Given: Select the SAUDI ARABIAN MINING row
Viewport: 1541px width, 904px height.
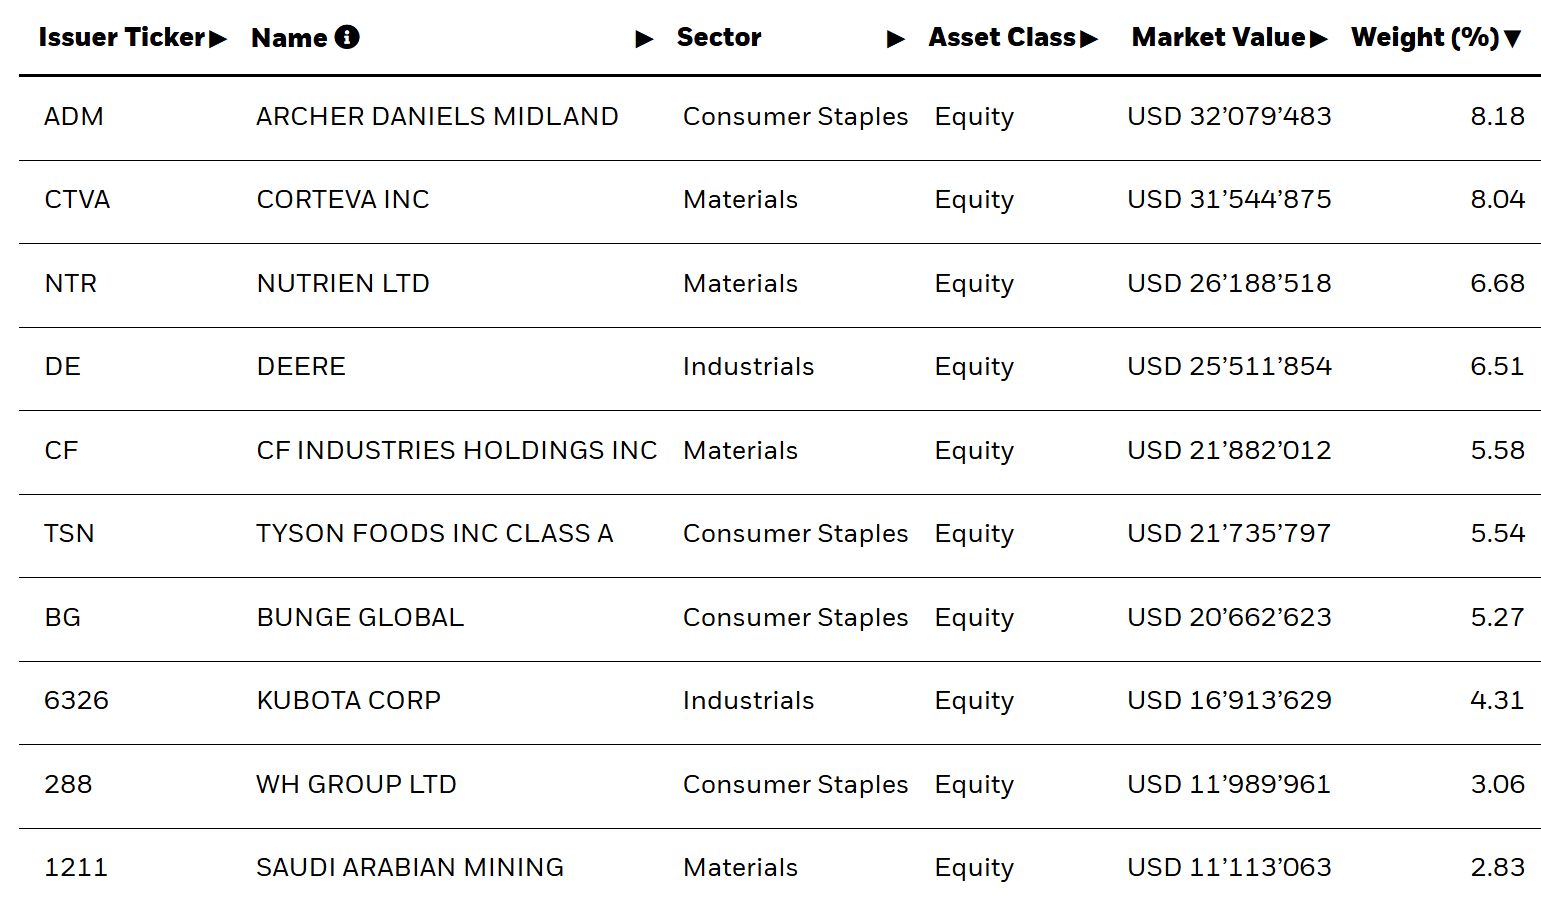Looking at the screenshot, I should click(x=780, y=867).
